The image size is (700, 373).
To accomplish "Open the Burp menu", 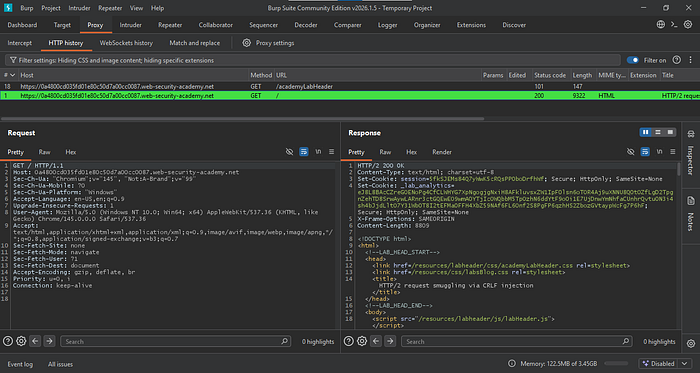I will (x=27, y=8).
